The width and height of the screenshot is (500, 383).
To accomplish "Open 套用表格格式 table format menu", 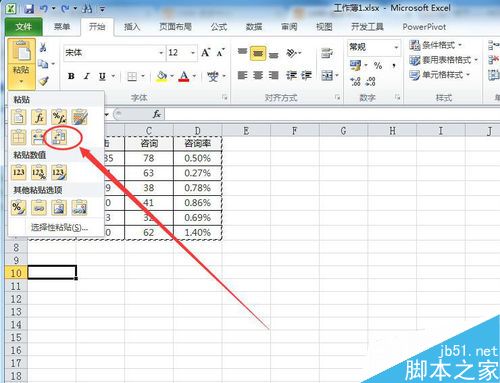I will tap(443, 60).
